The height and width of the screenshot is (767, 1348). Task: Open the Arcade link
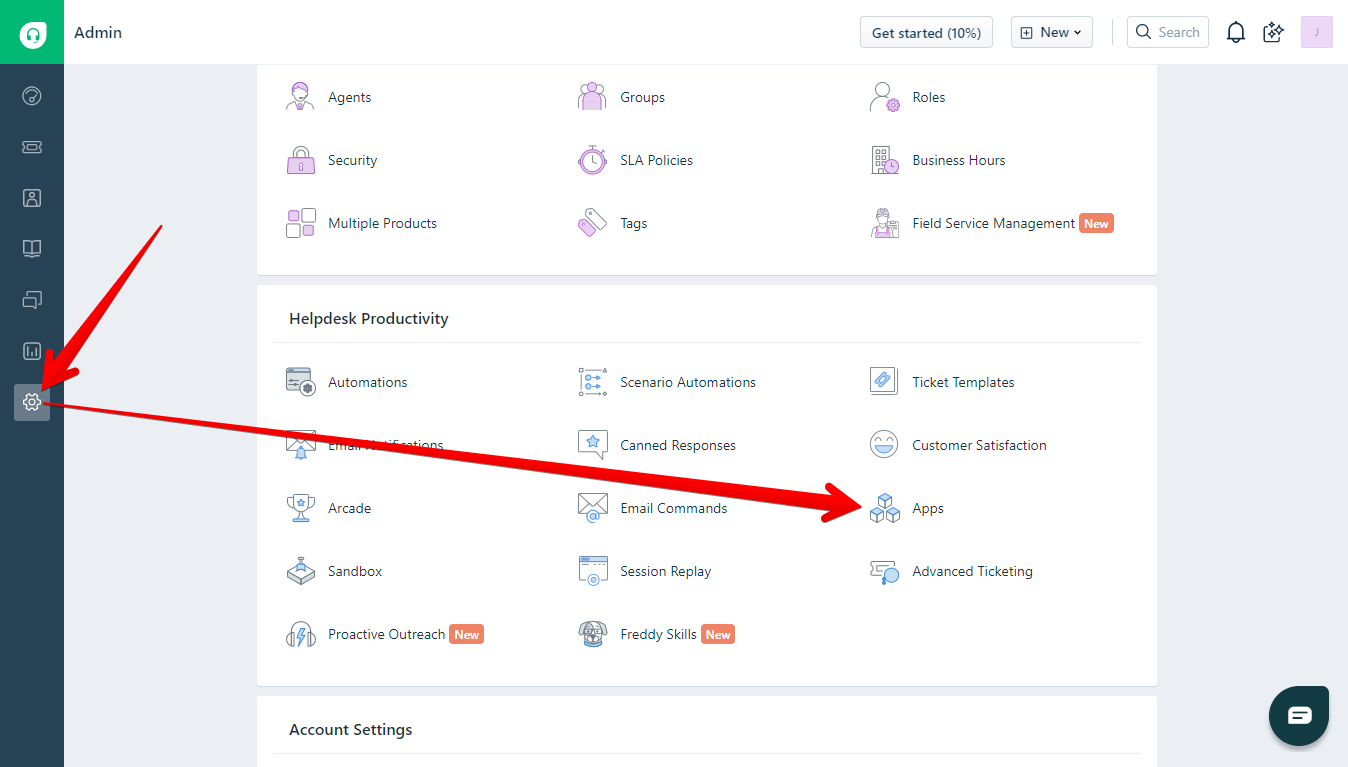click(x=349, y=508)
